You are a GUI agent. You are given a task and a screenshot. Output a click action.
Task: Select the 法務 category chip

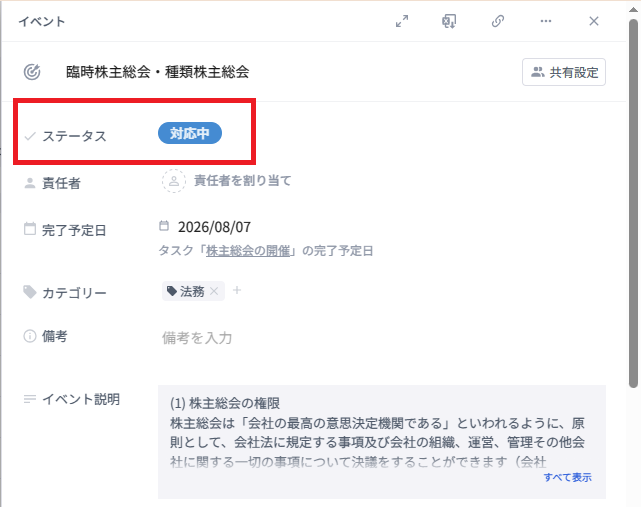coord(186,291)
